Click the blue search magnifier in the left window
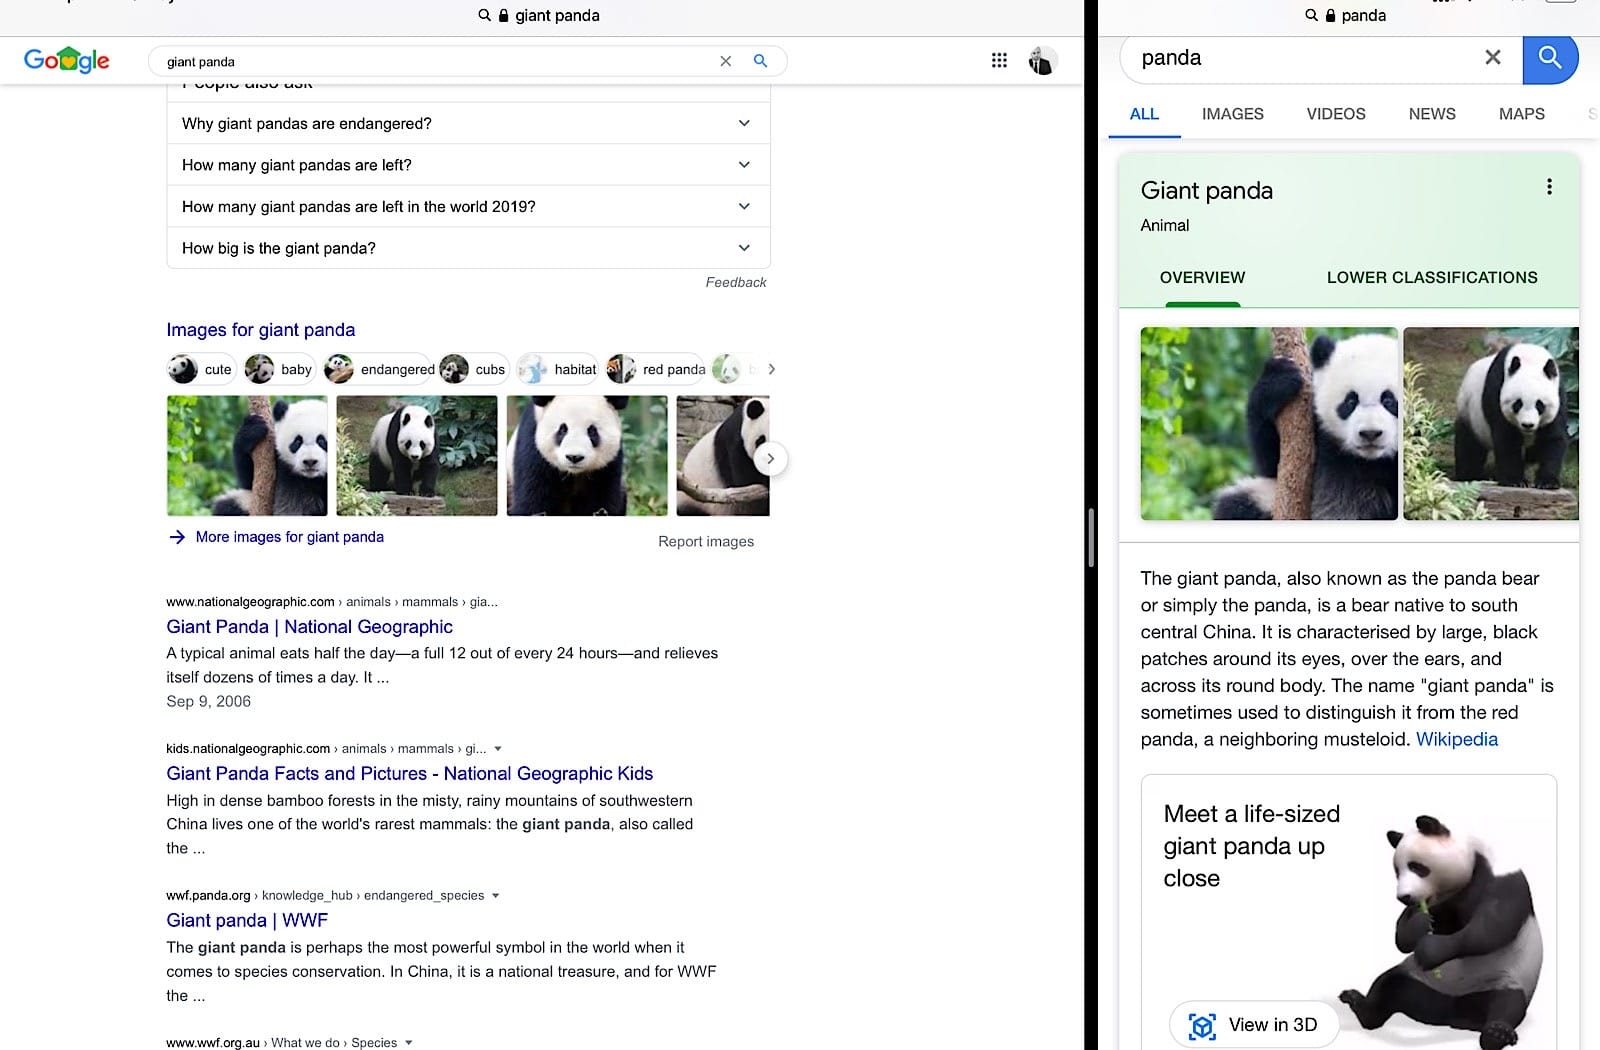This screenshot has height=1050, width=1600. point(760,61)
